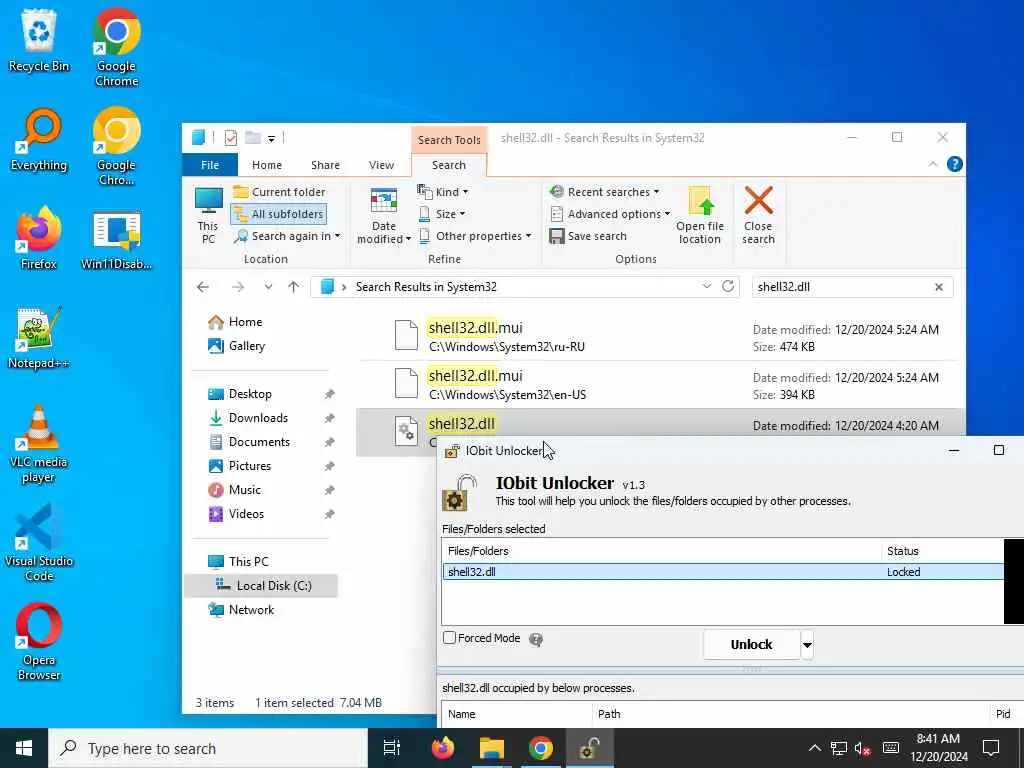The height and width of the screenshot is (768, 1024).
Task: Go back in File Explorer
Action: tap(203, 287)
